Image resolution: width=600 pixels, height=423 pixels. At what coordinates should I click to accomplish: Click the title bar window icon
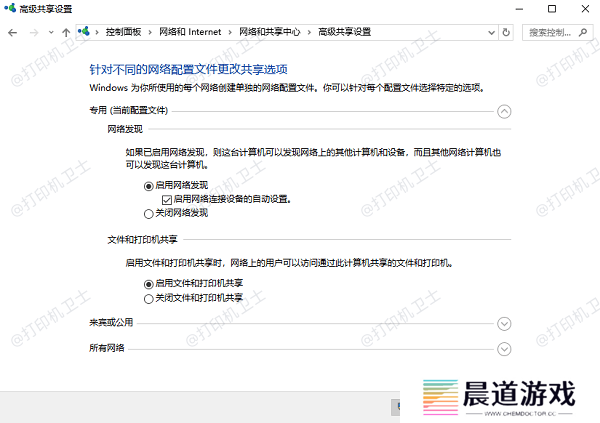pyautogui.click(x=10, y=8)
